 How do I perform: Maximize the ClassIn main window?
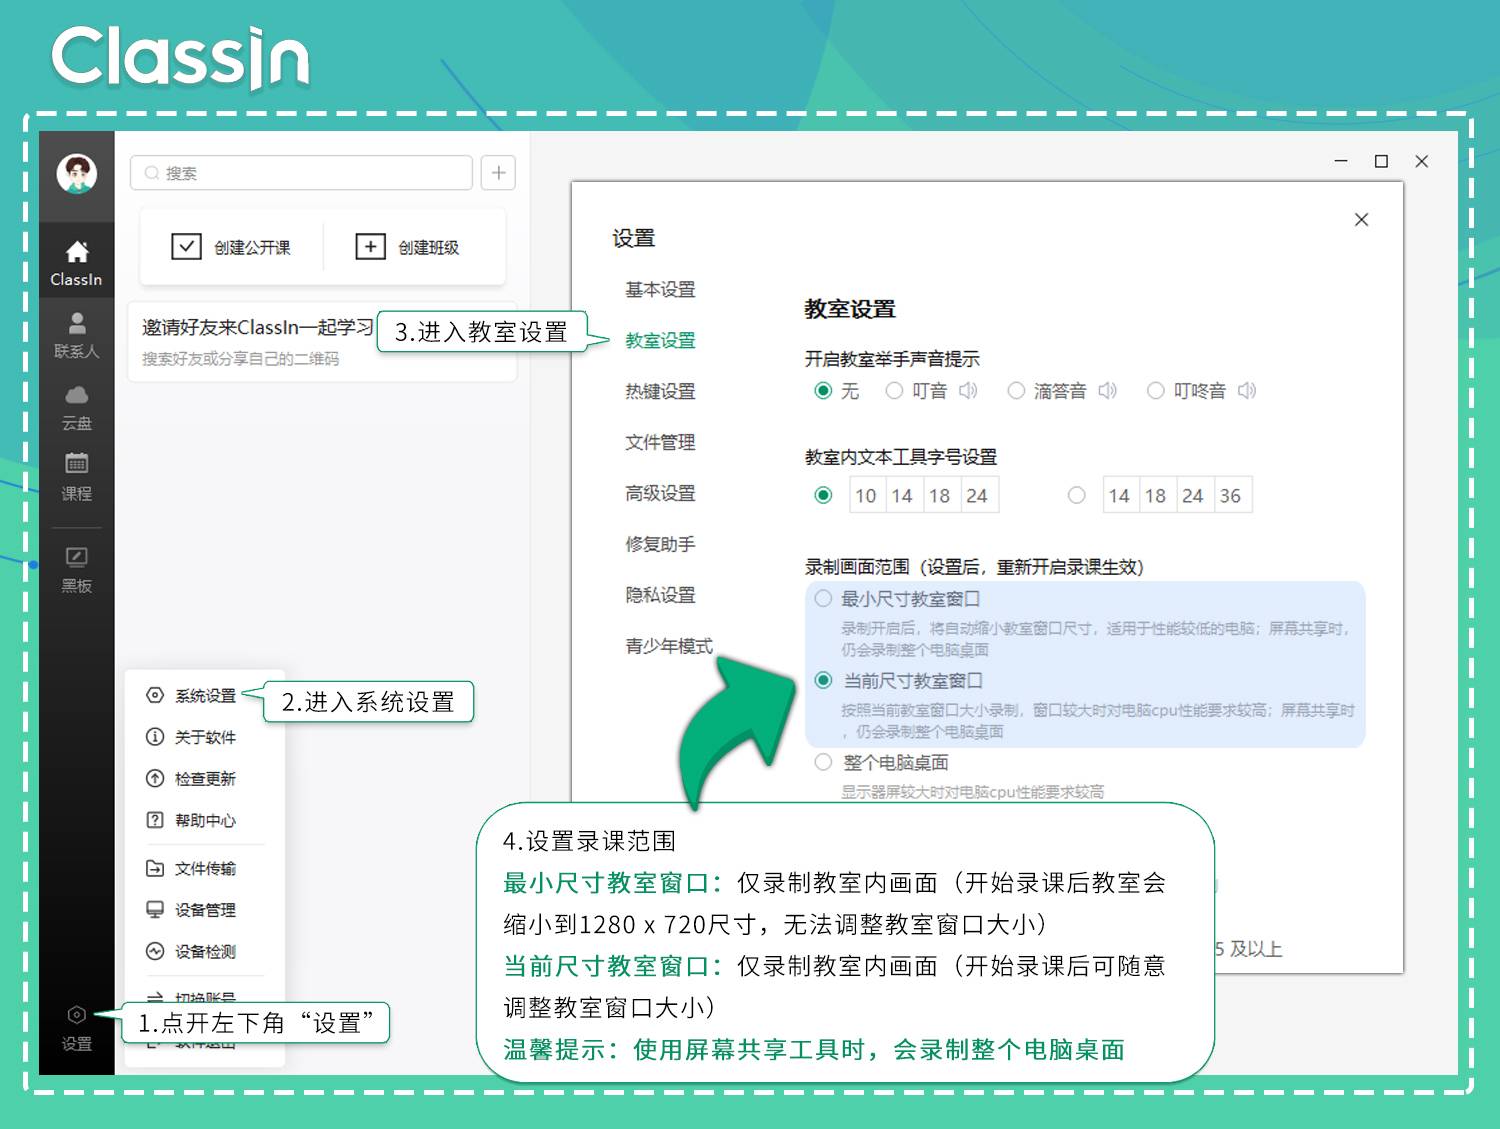[1381, 161]
